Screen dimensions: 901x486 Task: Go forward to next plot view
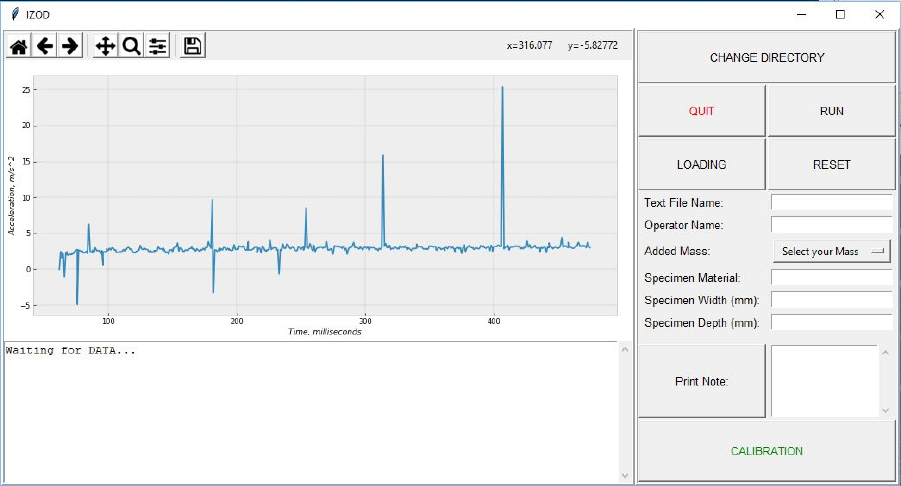[x=70, y=46]
